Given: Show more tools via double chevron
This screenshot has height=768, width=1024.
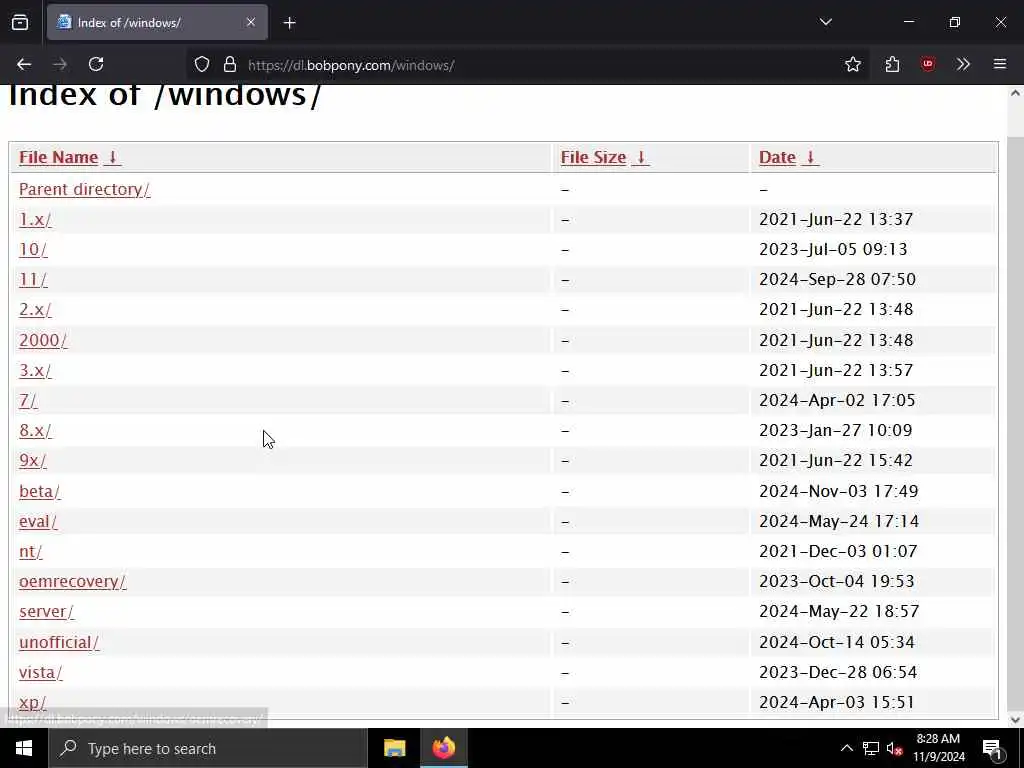Looking at the screenshot, I should point(963,64).
